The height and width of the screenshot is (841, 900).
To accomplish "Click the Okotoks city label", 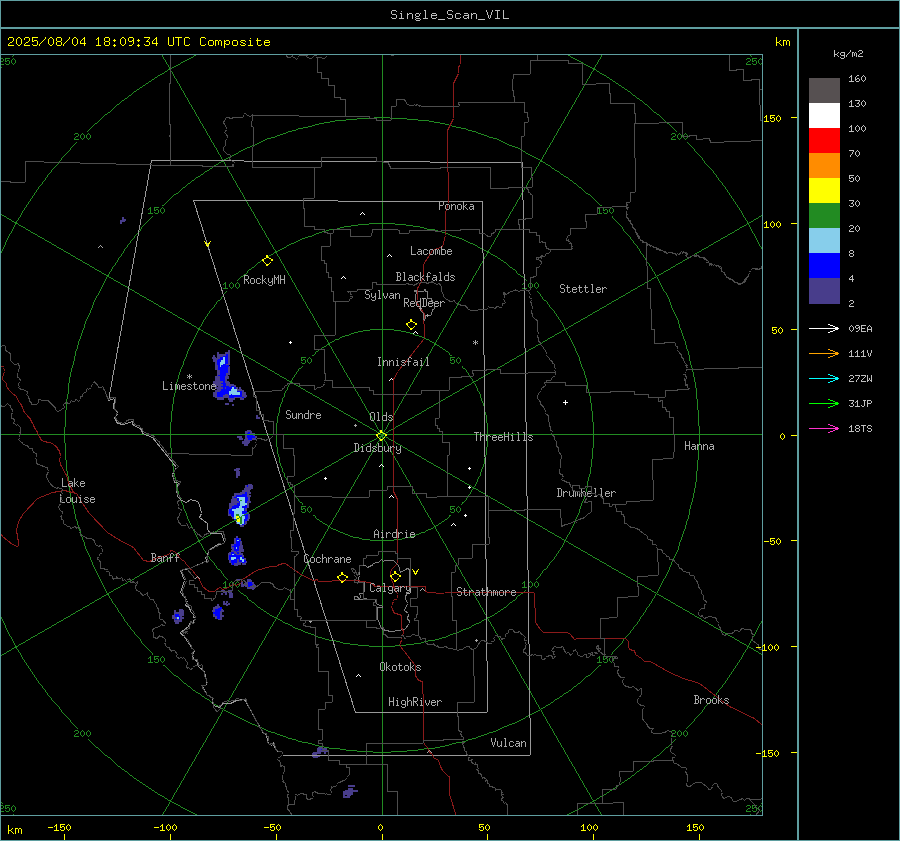I will click(x=400, y=667).
